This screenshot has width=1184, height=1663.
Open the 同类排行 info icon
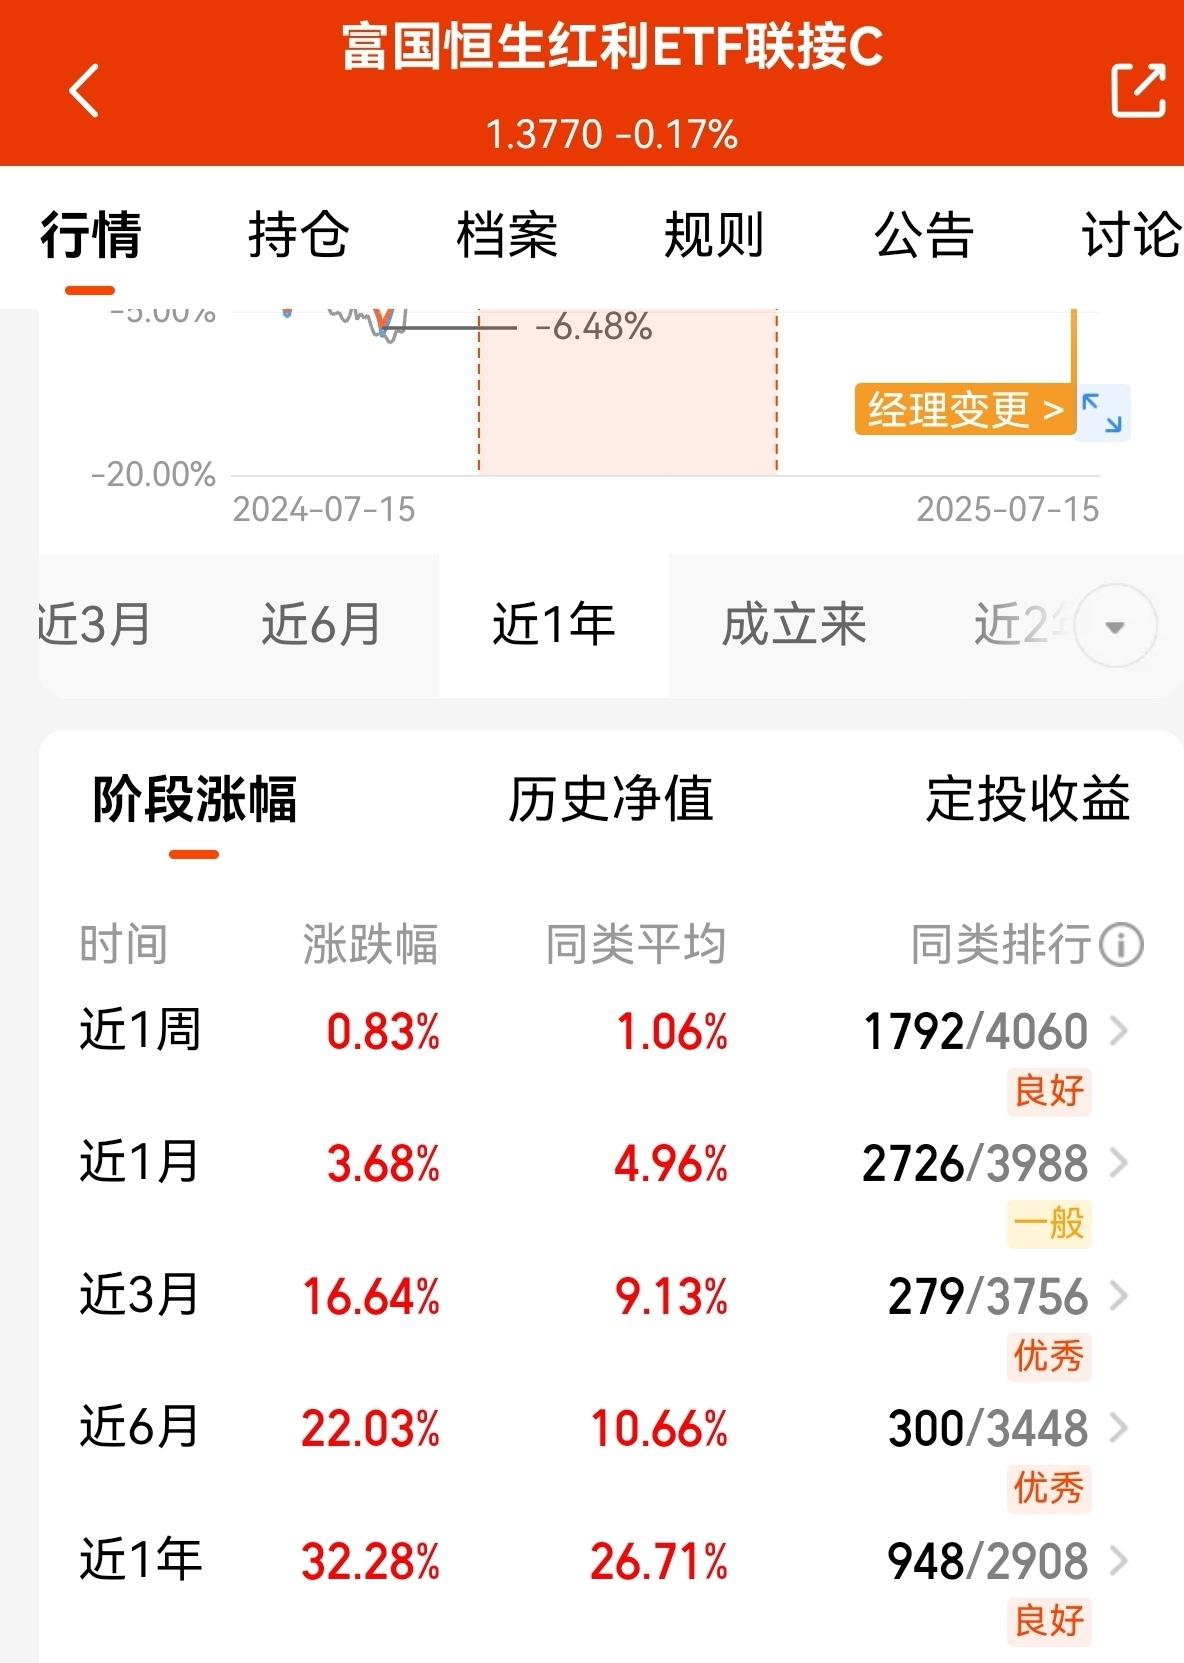(1121, 945)
